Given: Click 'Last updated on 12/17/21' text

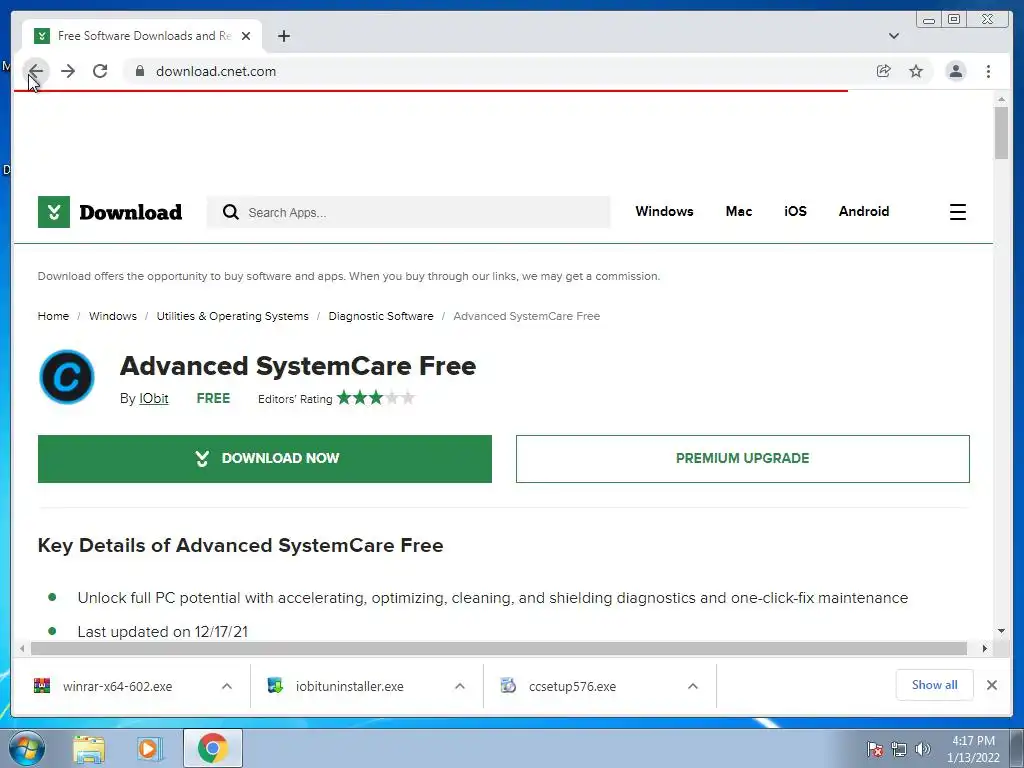Looking at the screenshot, I should tap(163, 632).
